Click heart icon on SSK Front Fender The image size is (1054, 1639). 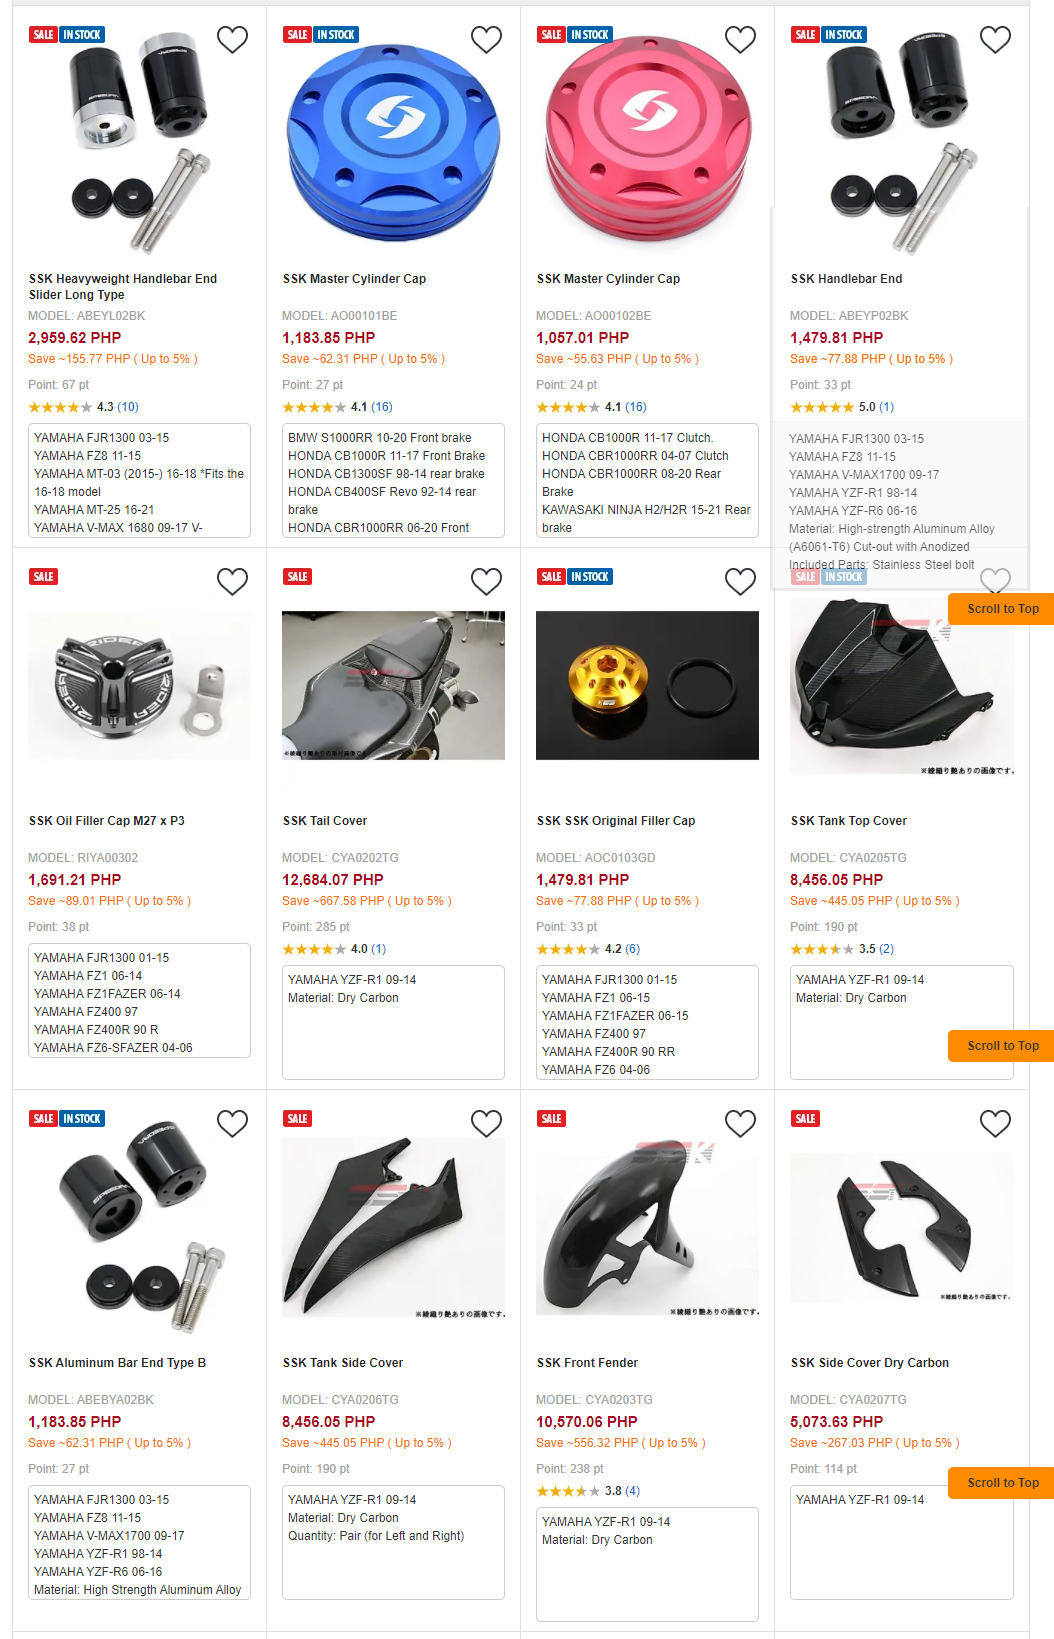tap(741, 1123)
